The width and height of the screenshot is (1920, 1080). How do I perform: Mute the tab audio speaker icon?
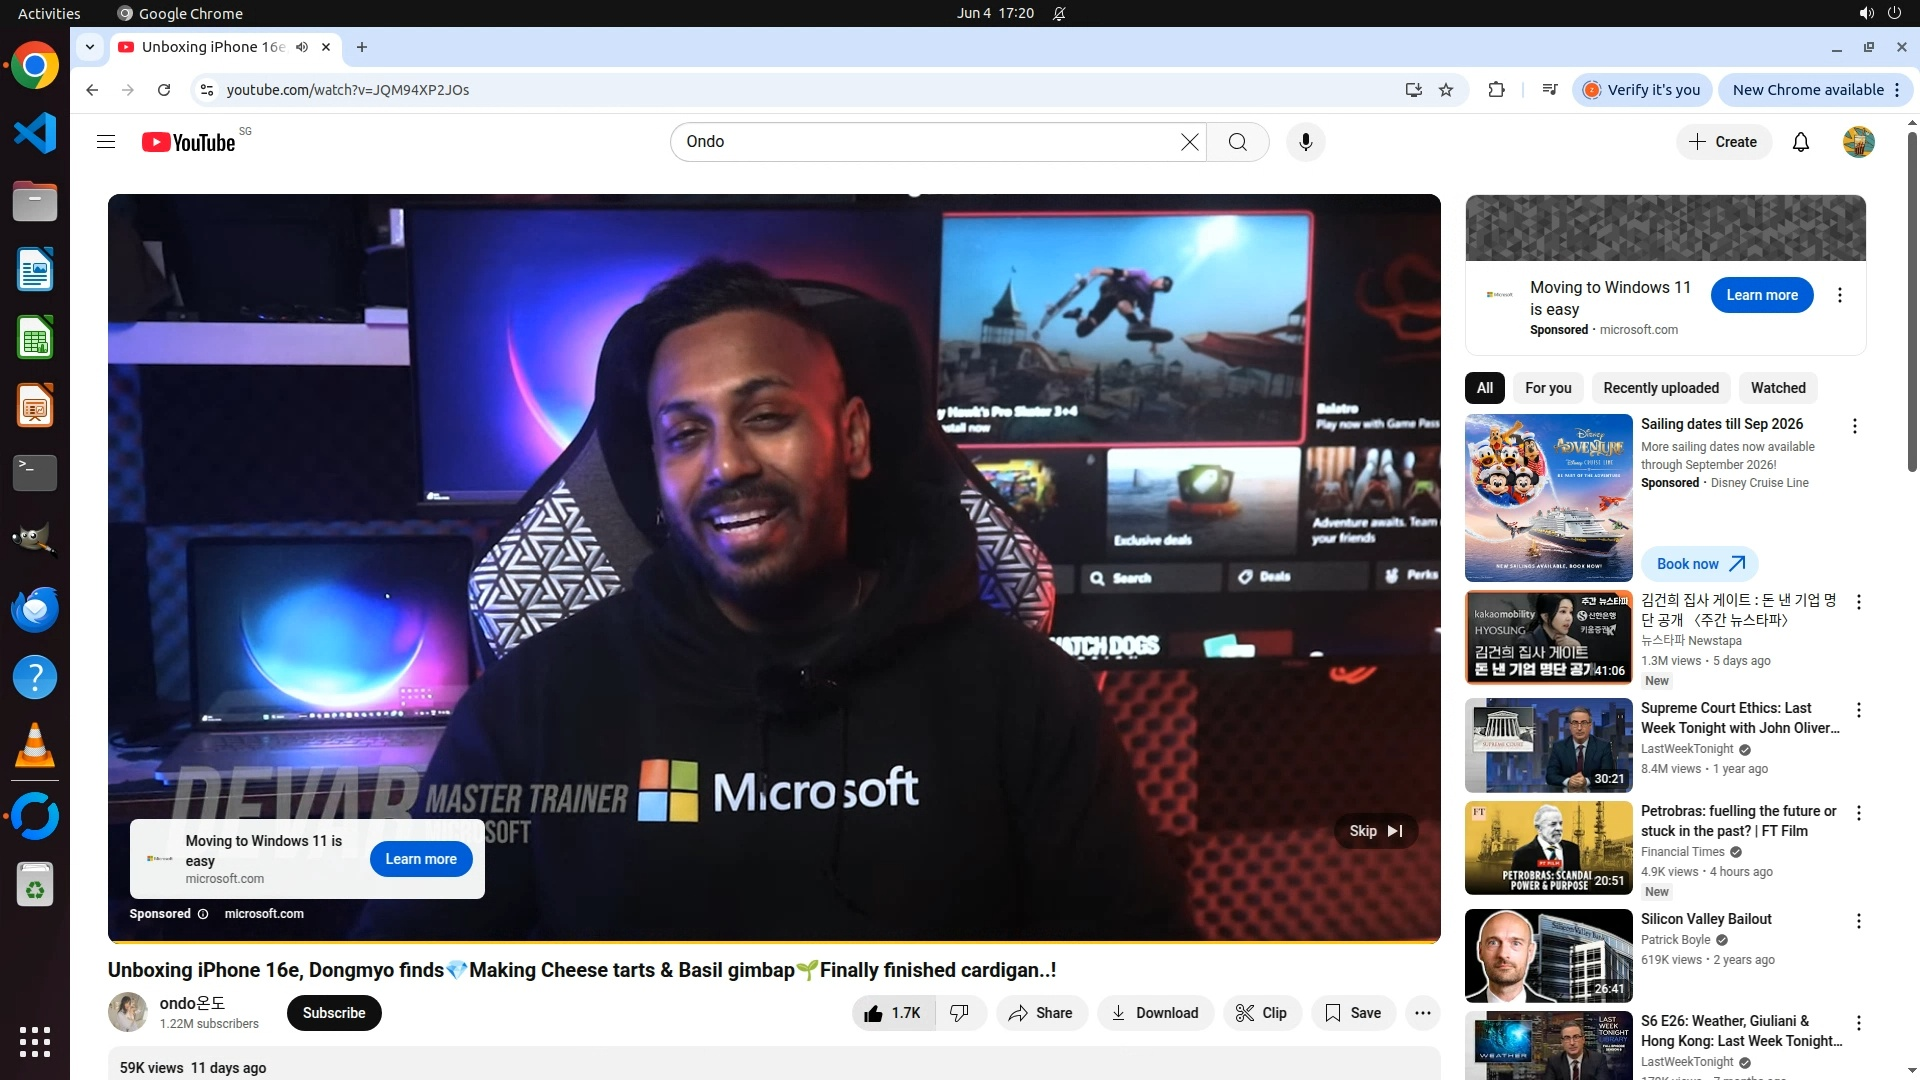(302, 47)
